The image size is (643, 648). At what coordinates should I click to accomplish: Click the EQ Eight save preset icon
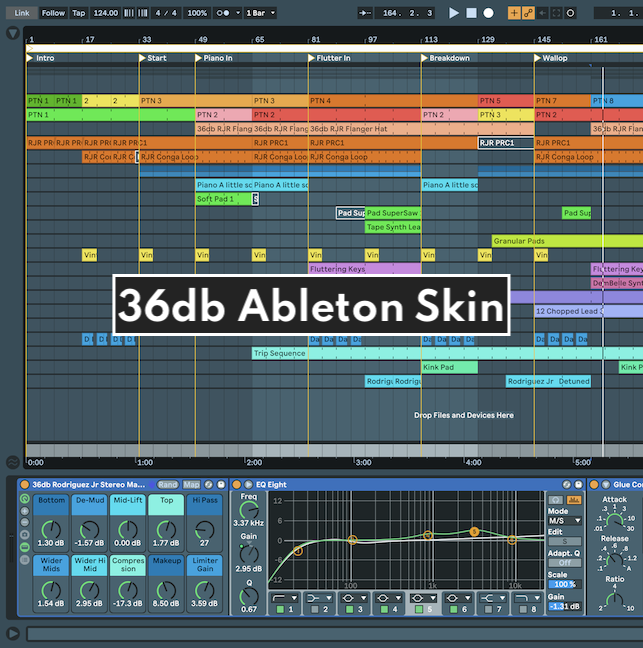click(x=578, y=484)
